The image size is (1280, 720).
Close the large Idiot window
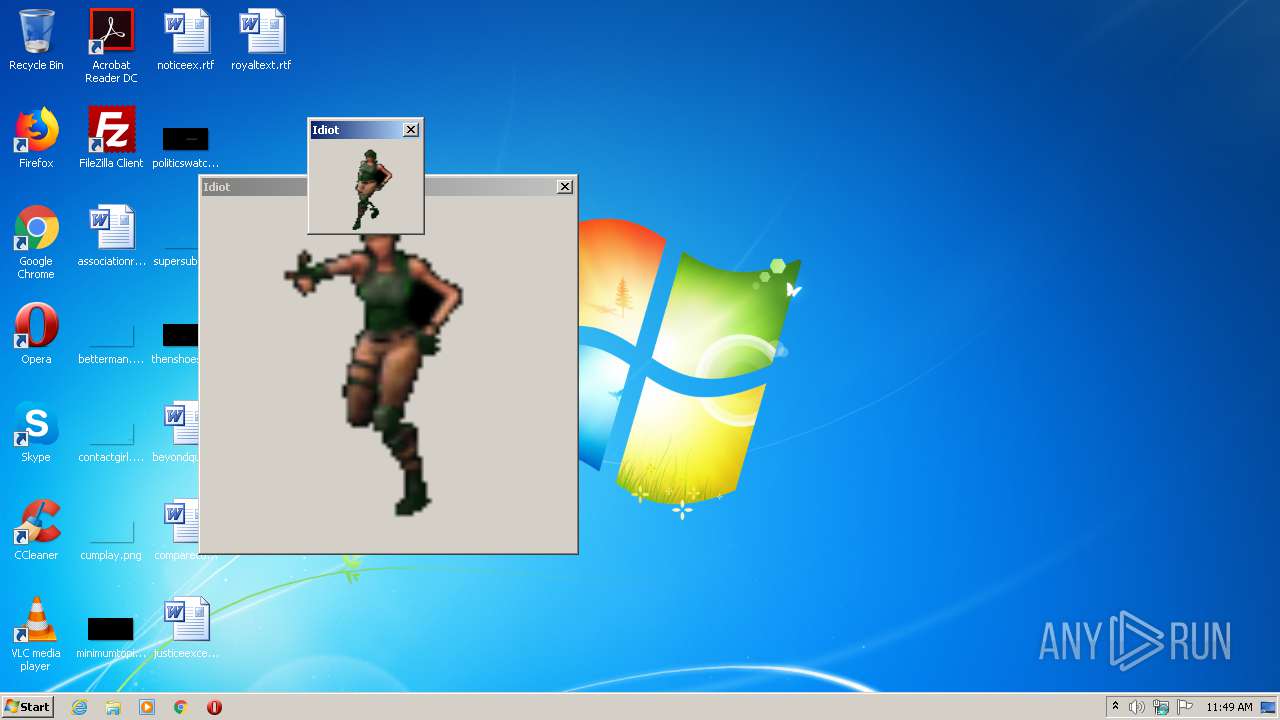(x=565, y=187)
